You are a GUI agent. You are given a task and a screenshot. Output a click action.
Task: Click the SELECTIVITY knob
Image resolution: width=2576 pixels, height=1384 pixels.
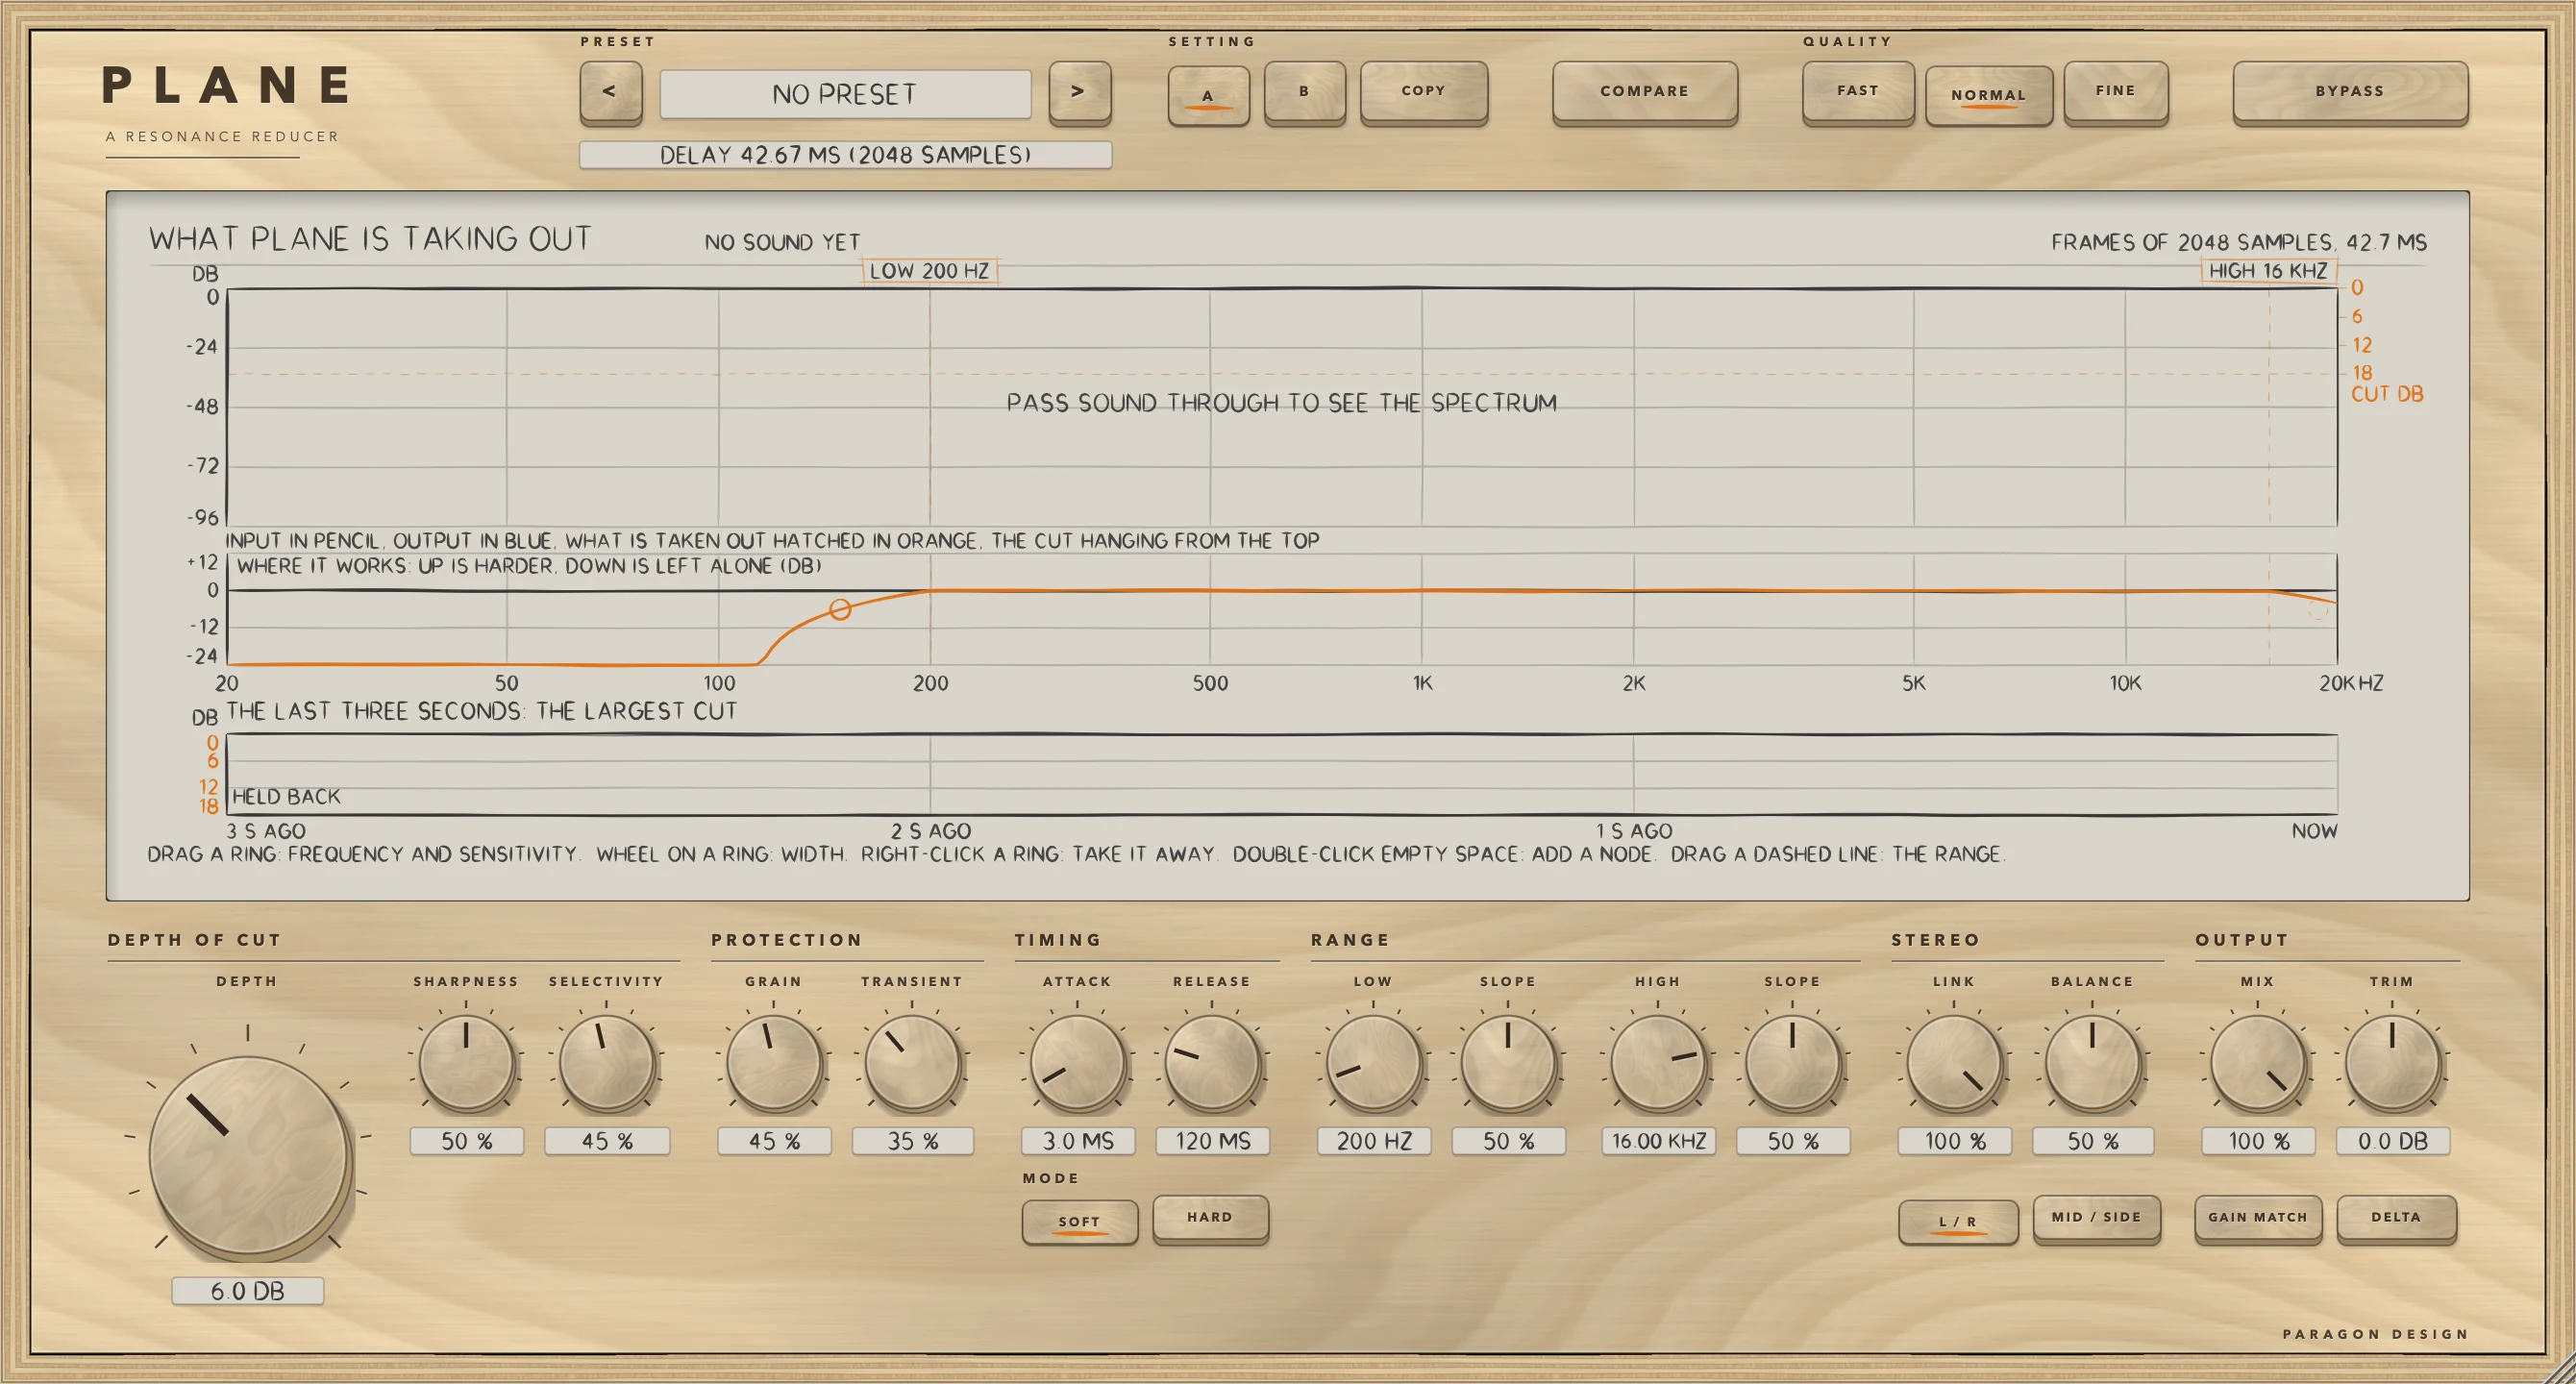606,1063
